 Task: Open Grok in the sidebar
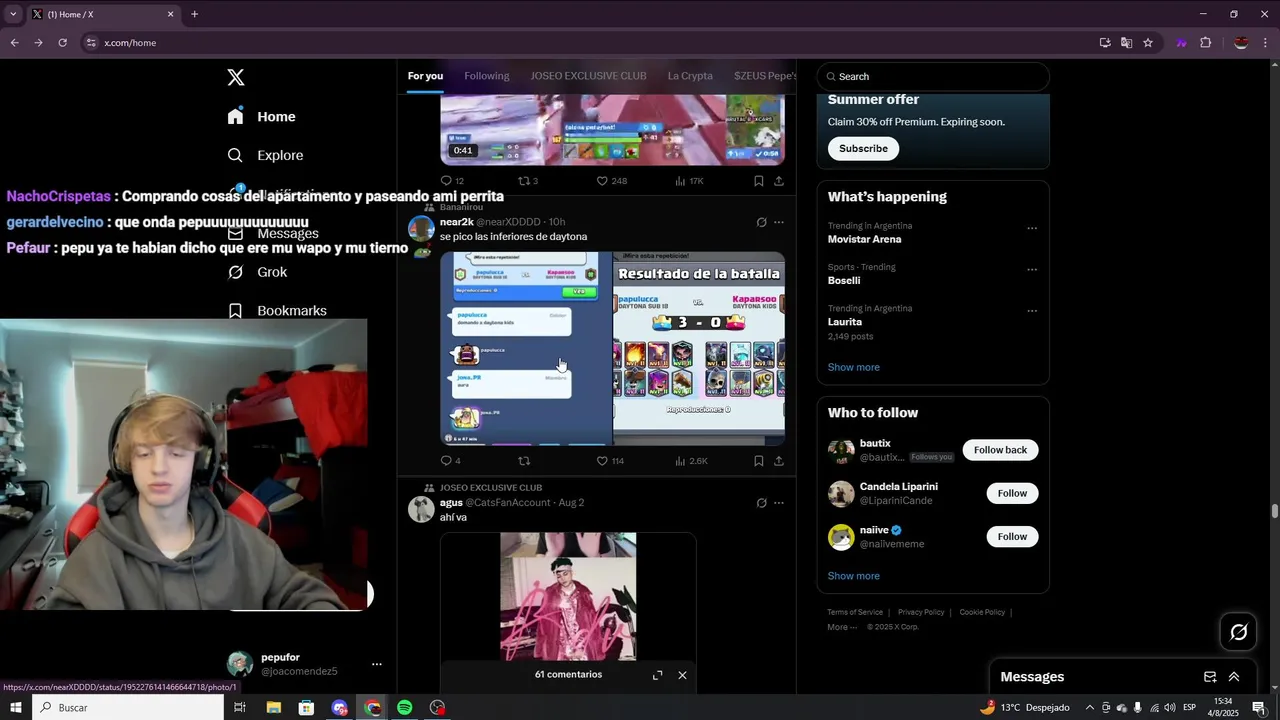pos(257,272)
